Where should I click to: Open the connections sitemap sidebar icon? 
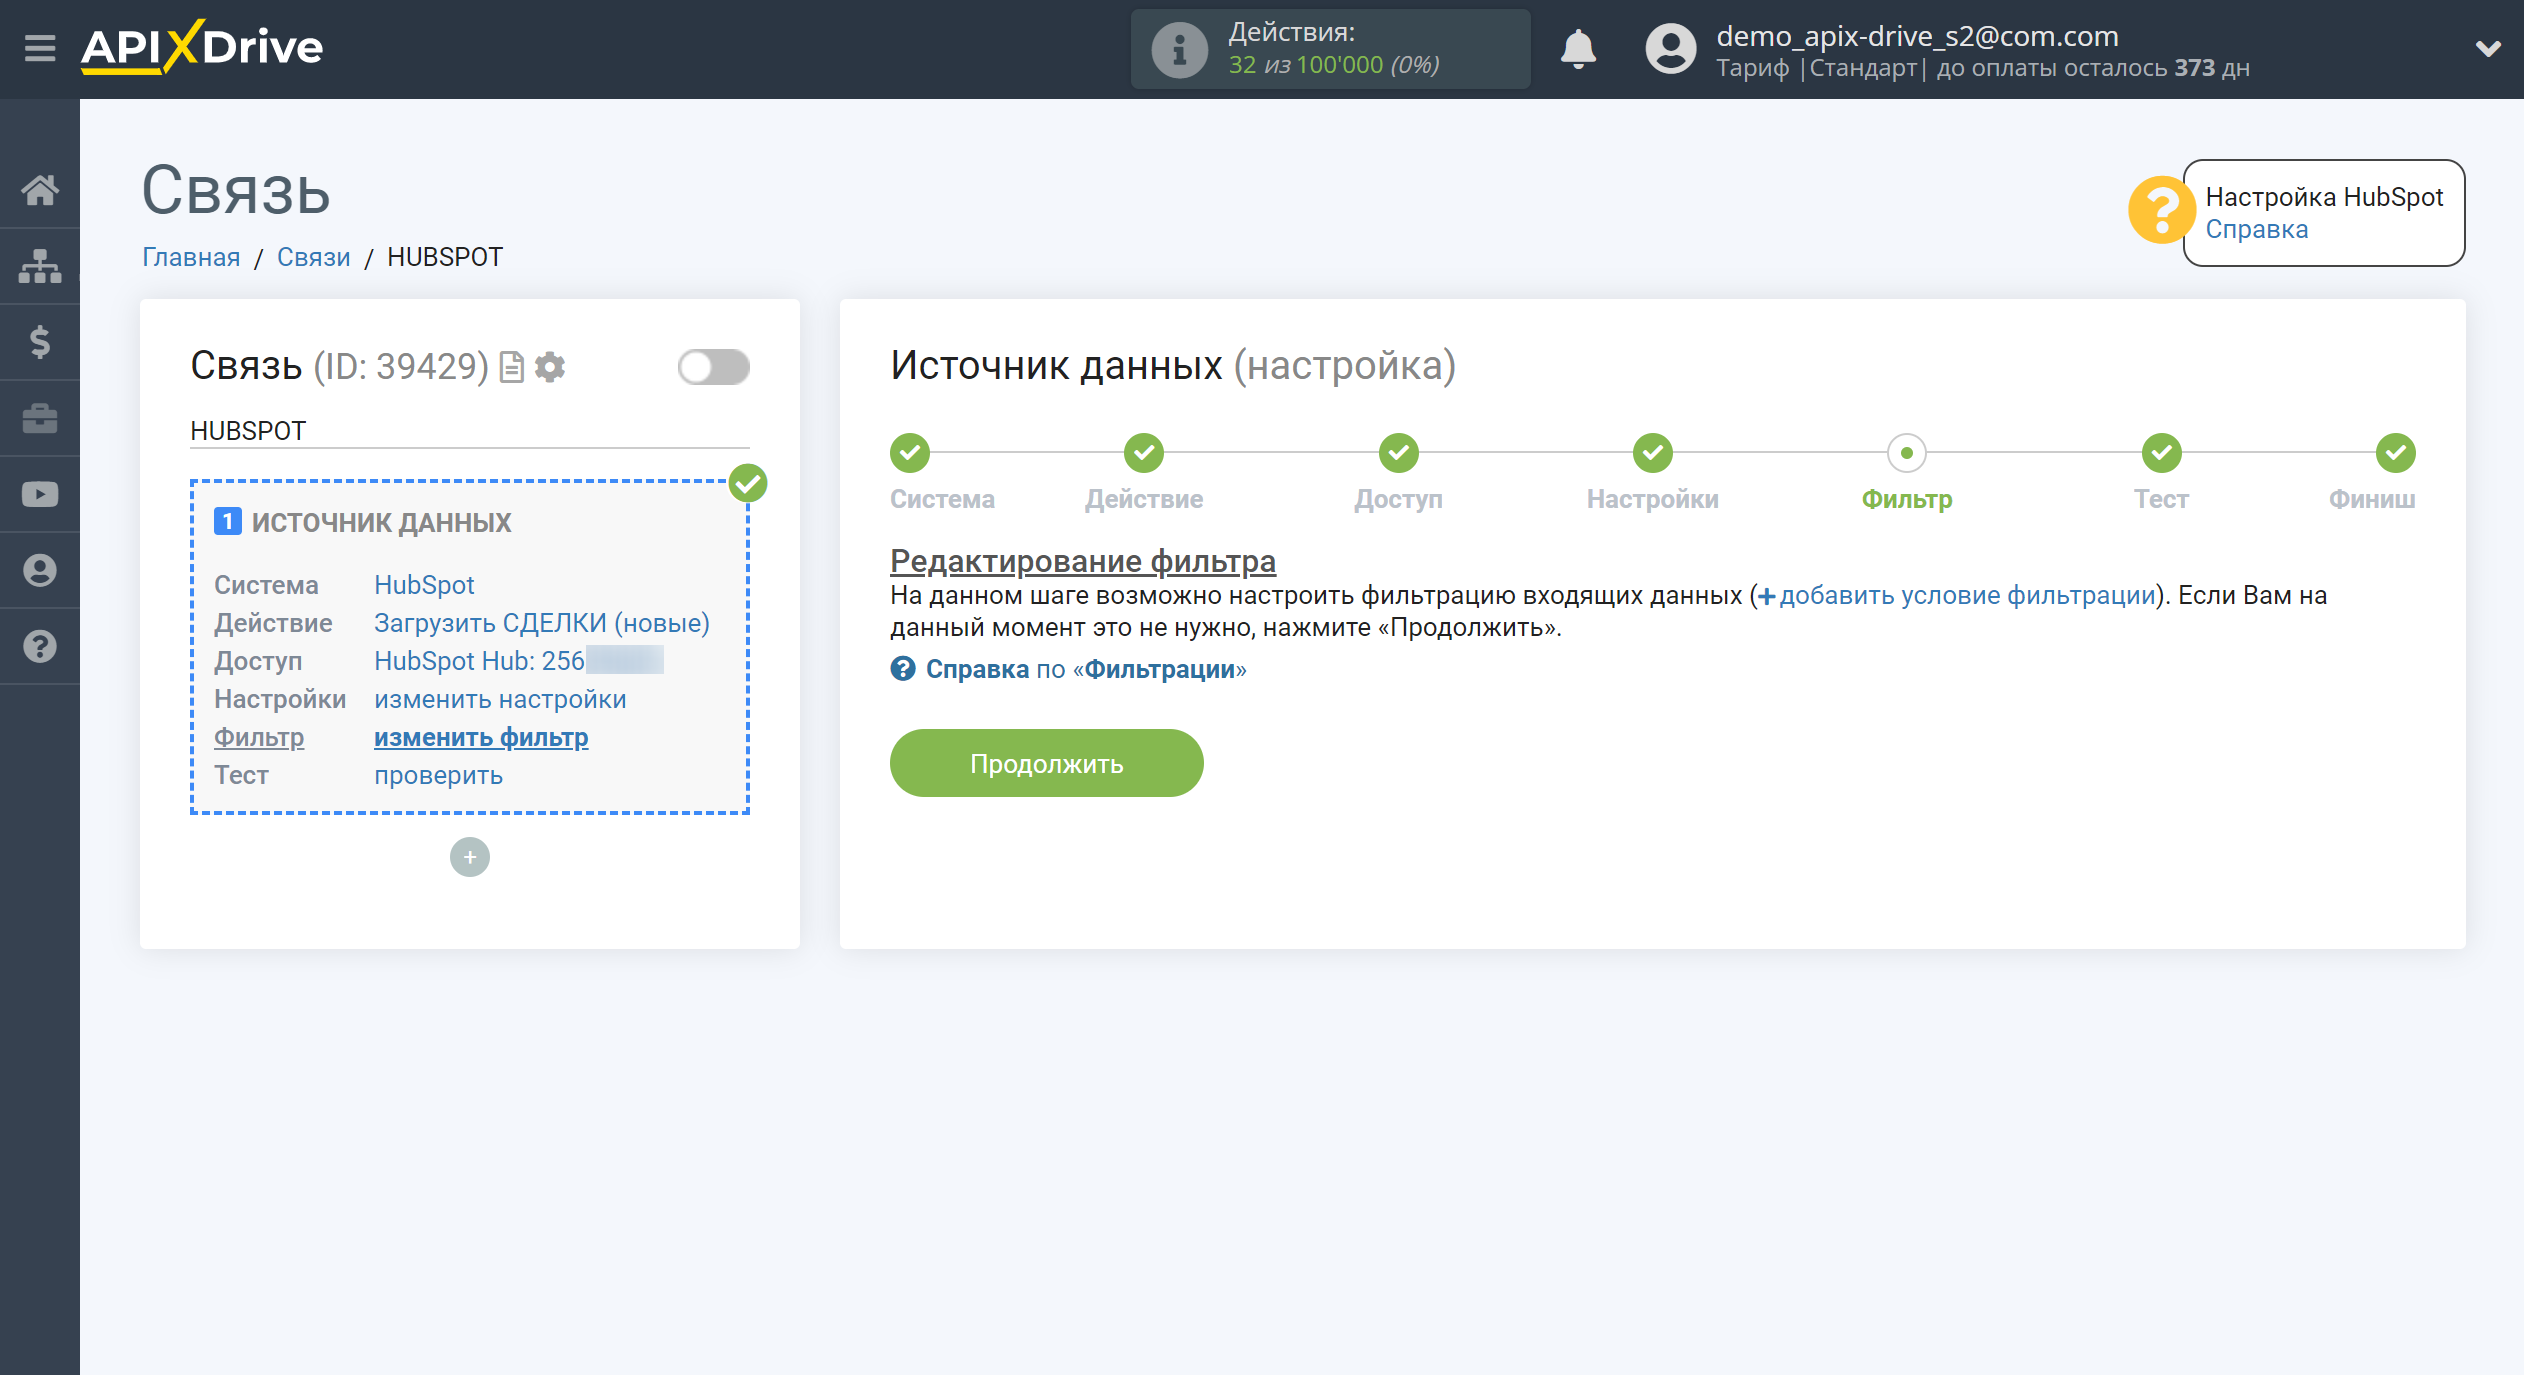[40, 266]
